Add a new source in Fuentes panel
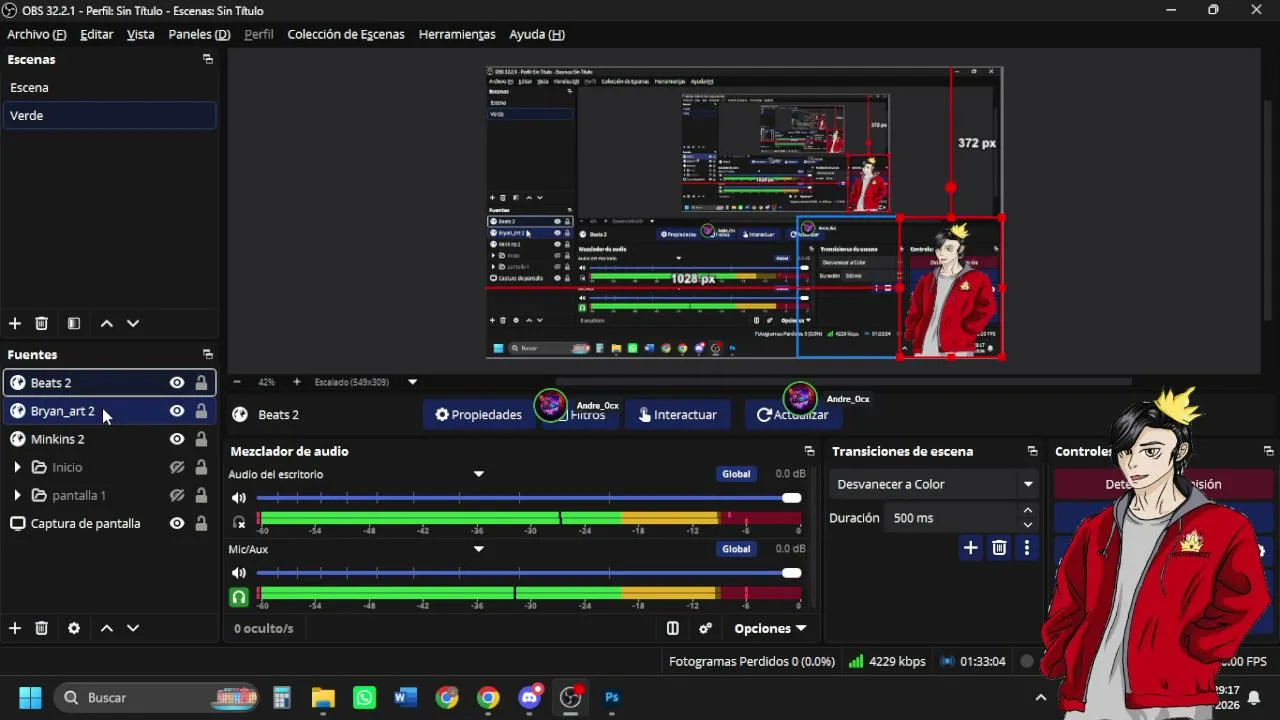 point(15,628)
